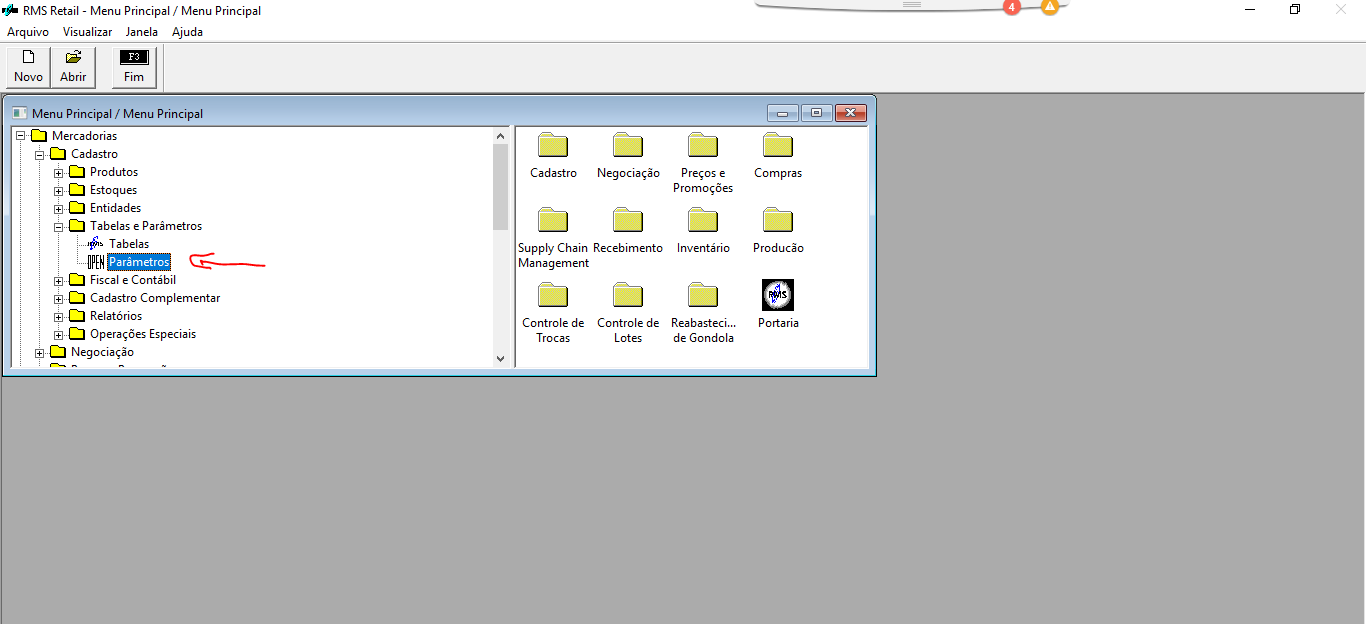Select the Parâmetros tree item

click(139, 262)
